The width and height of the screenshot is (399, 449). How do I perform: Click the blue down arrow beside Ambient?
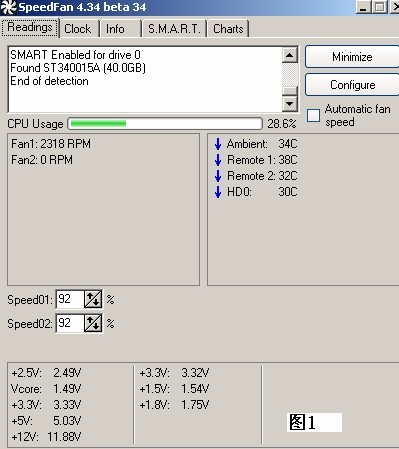click(218, 144)
